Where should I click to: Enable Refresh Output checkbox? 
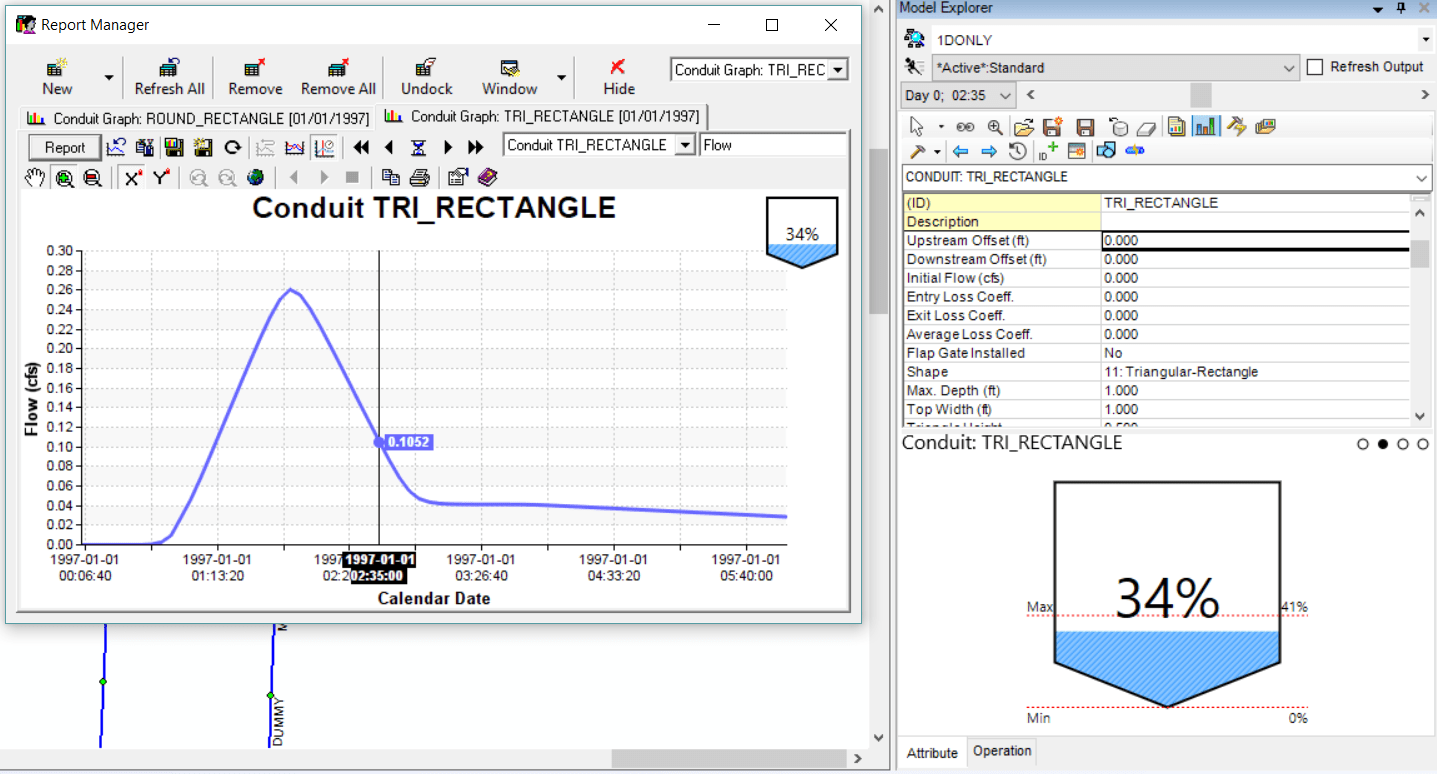coord(1315,67)
